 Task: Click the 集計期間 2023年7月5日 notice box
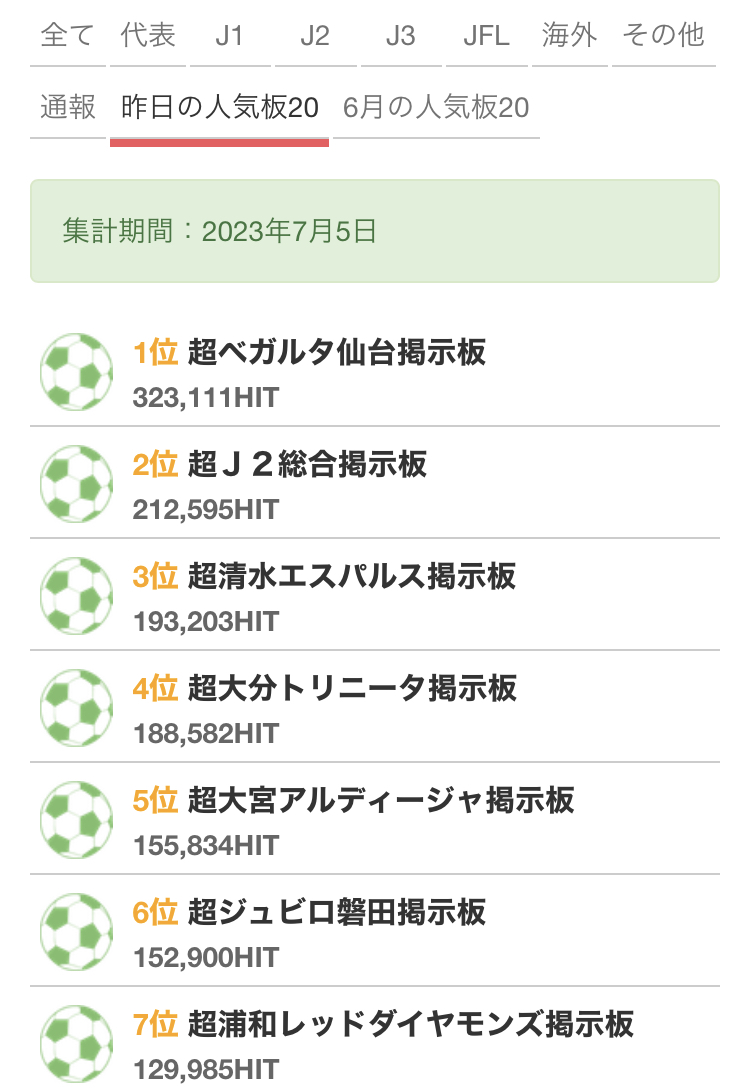[x=375, y=232]
